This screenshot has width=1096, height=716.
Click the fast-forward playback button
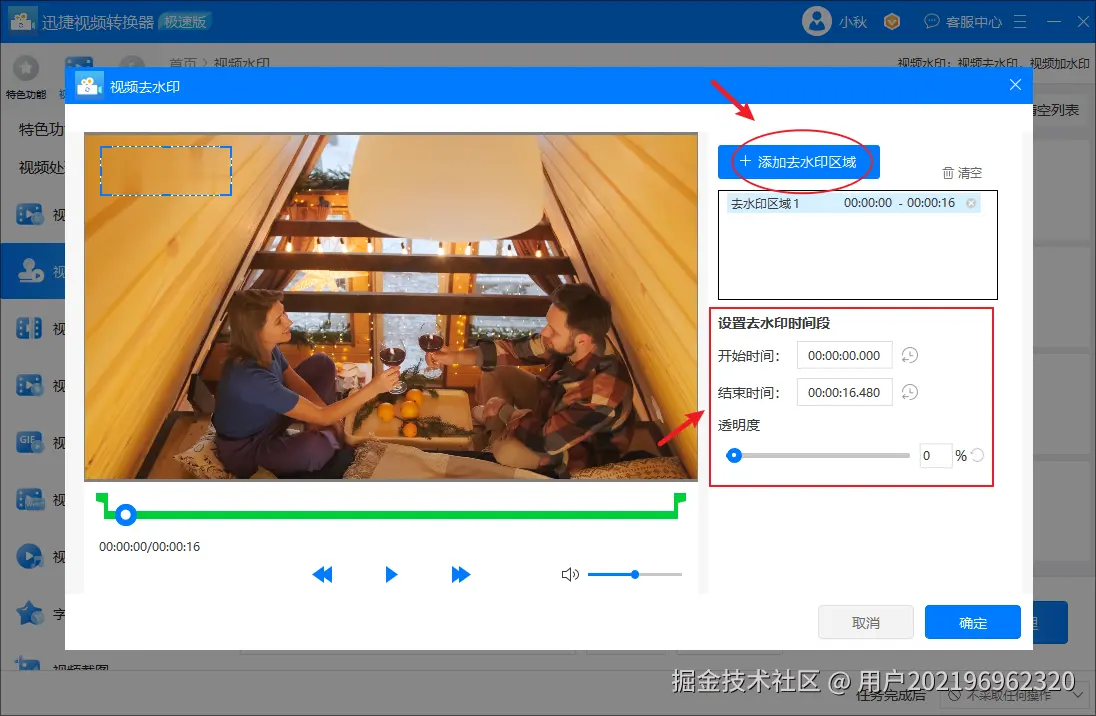coord(461,575)
